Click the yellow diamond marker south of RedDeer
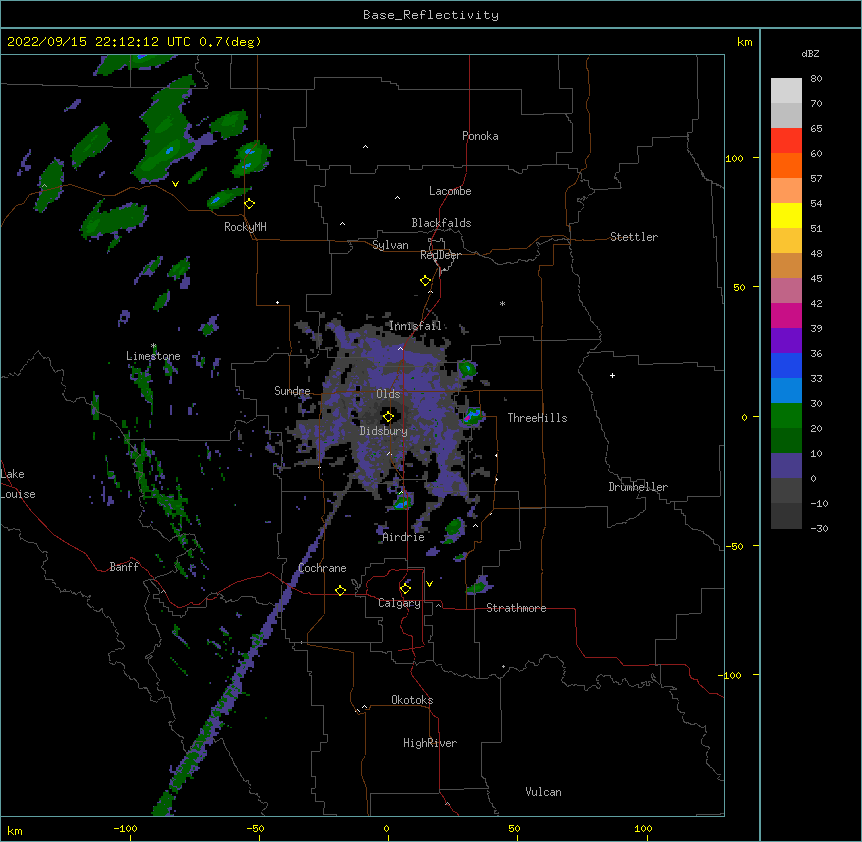The width and height of the screenshot is (862, 842). pos(425,281)
